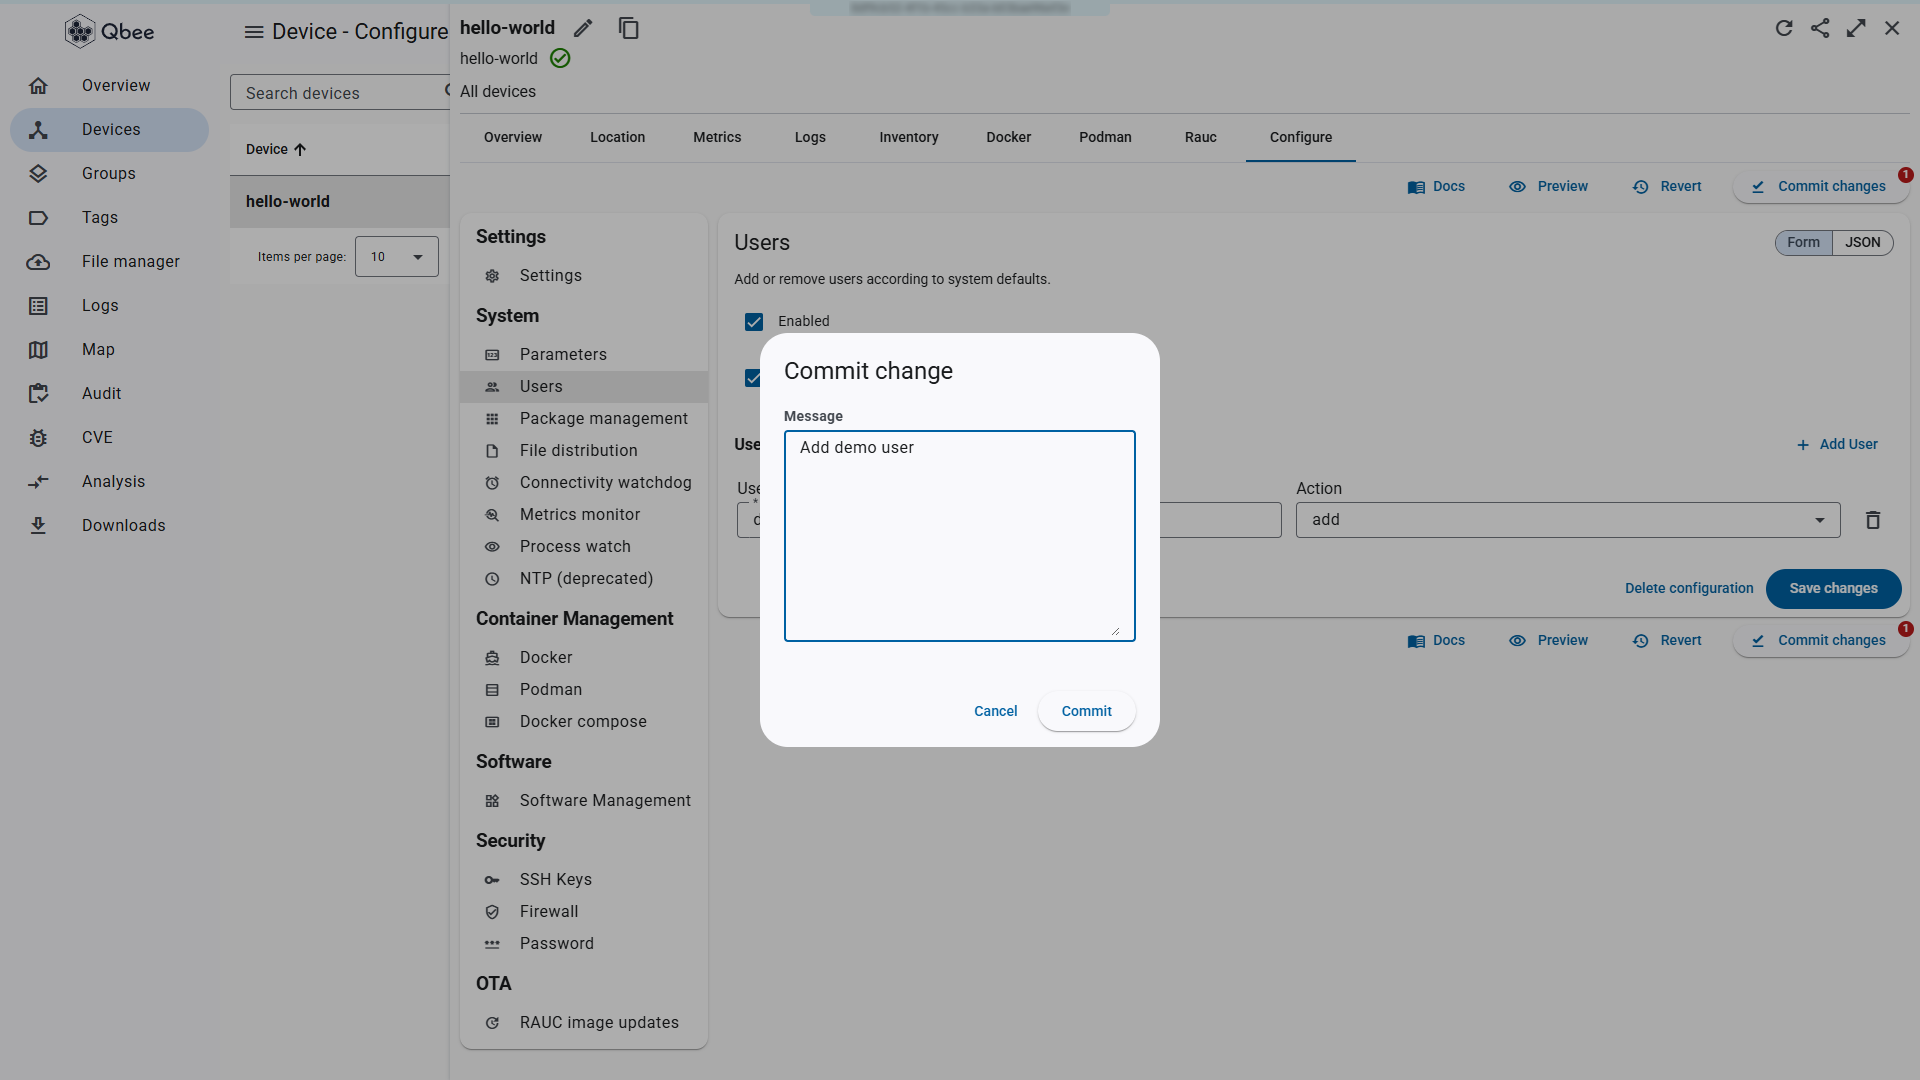Switch to the Metrics tab
This screenshot has height=1080, width=1920.
[x=718, y=138]
